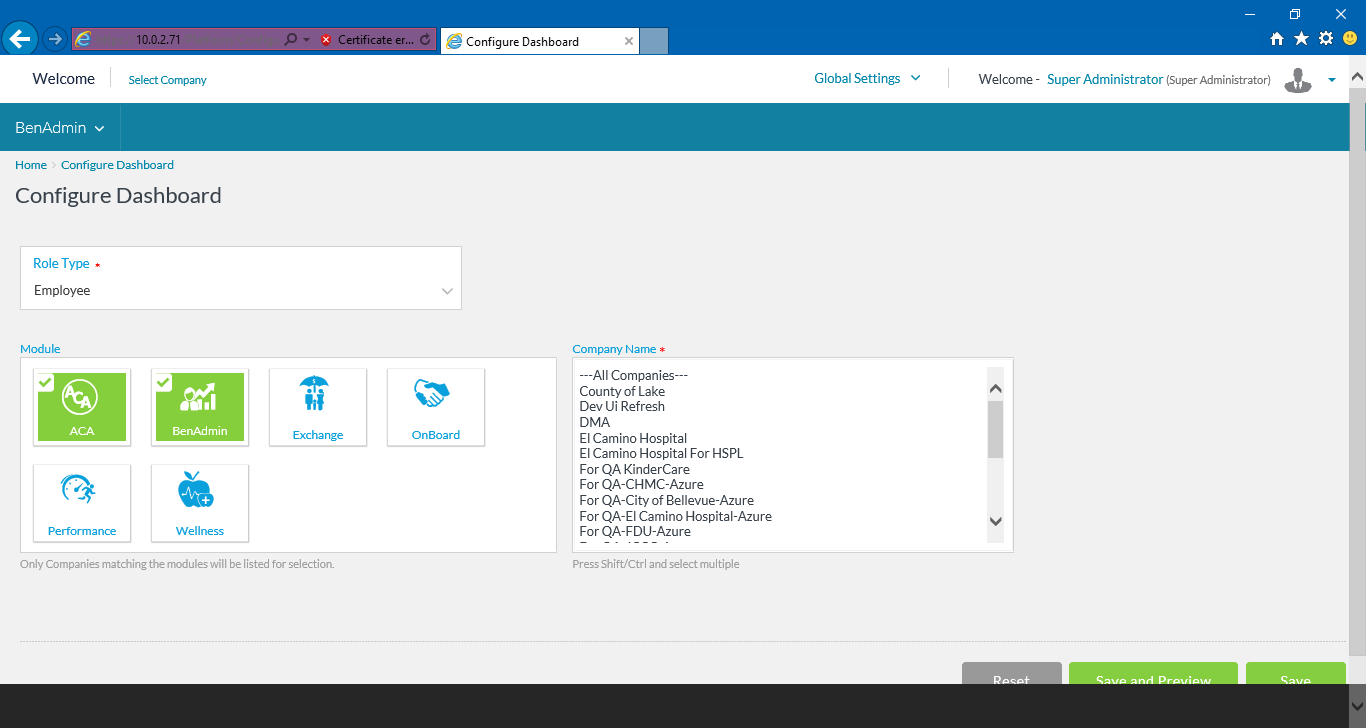Viewport: 1366px width, 728px height.
Task: Open browser home page icon
Action: [x=1277, y=39]
